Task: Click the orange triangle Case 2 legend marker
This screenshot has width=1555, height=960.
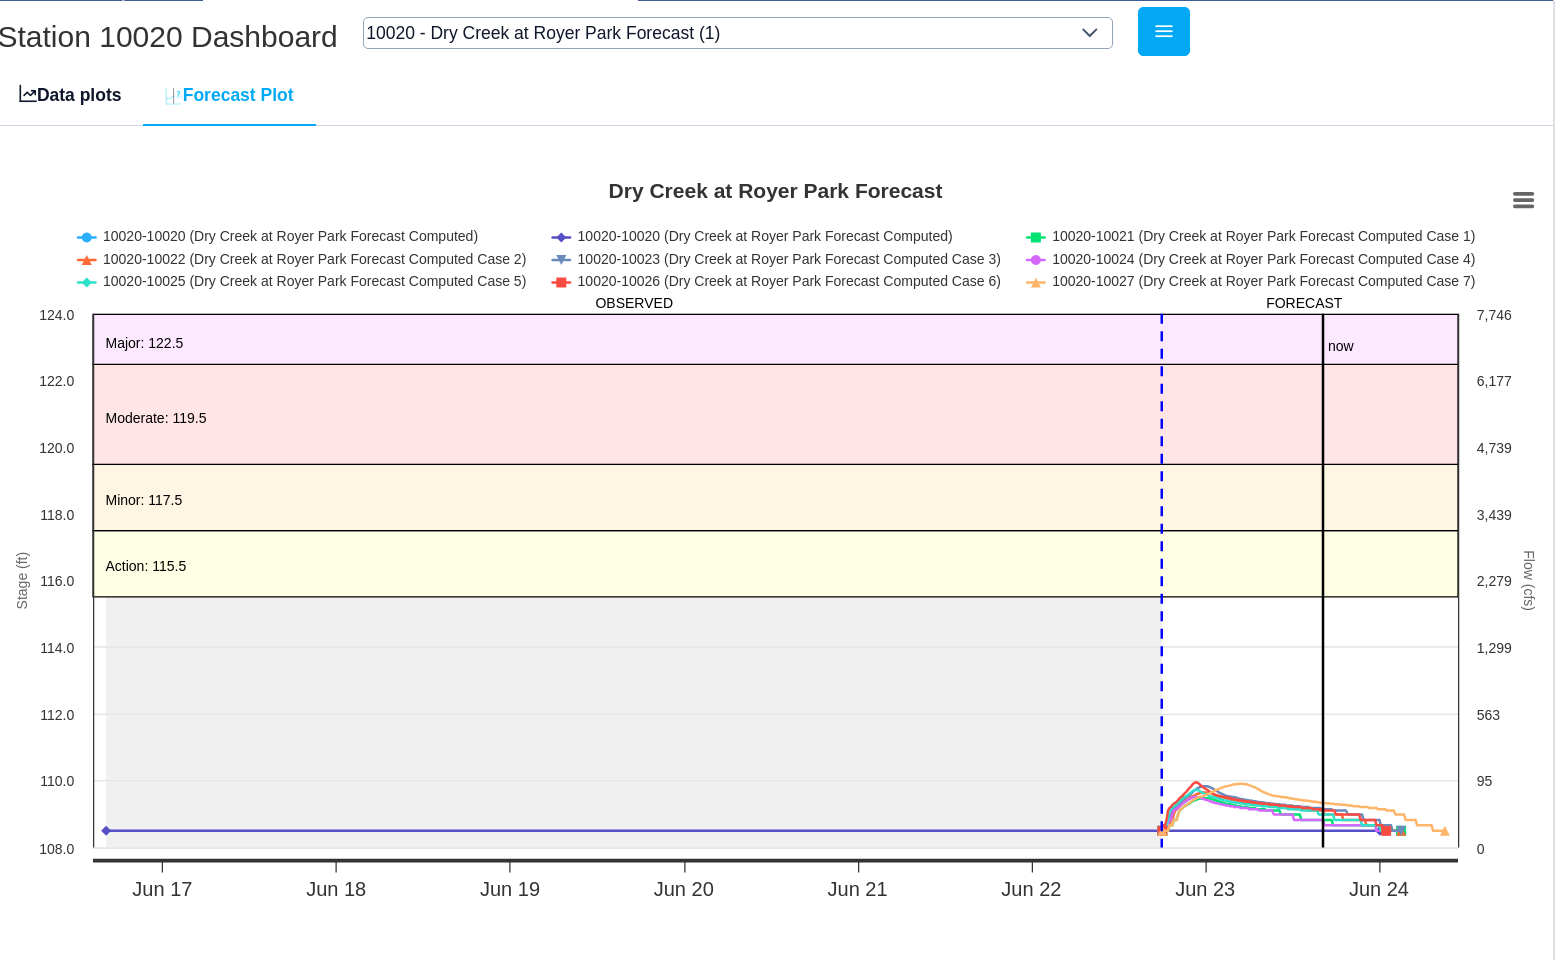Action: click(x=87, y=259)
